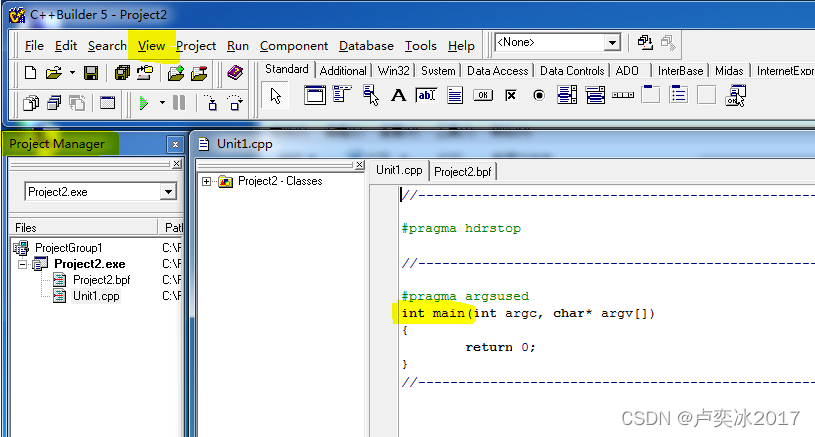Open the View menu
This screenshot has height=437, width=815.
click(x=151, y=46)
